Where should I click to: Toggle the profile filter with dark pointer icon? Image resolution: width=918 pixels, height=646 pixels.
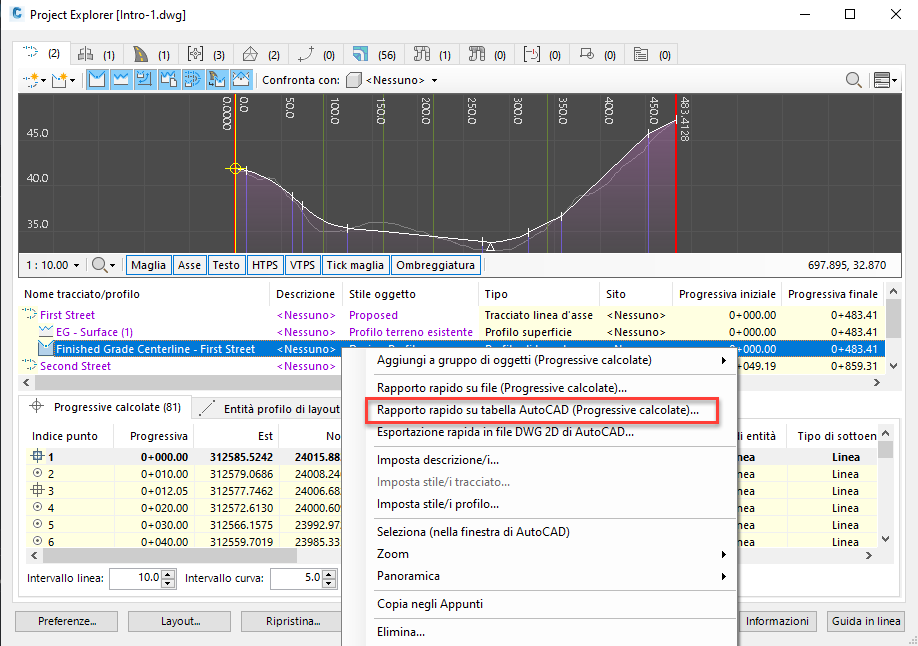click(x=217, y=80)
